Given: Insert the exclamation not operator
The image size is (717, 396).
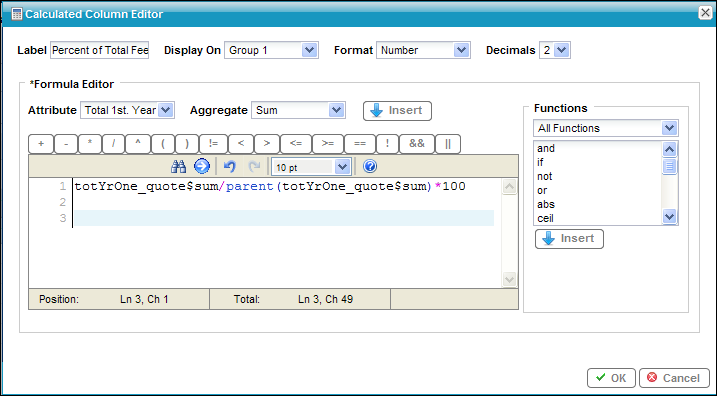Looking at the screenshot, I should [x=387, y=144].
